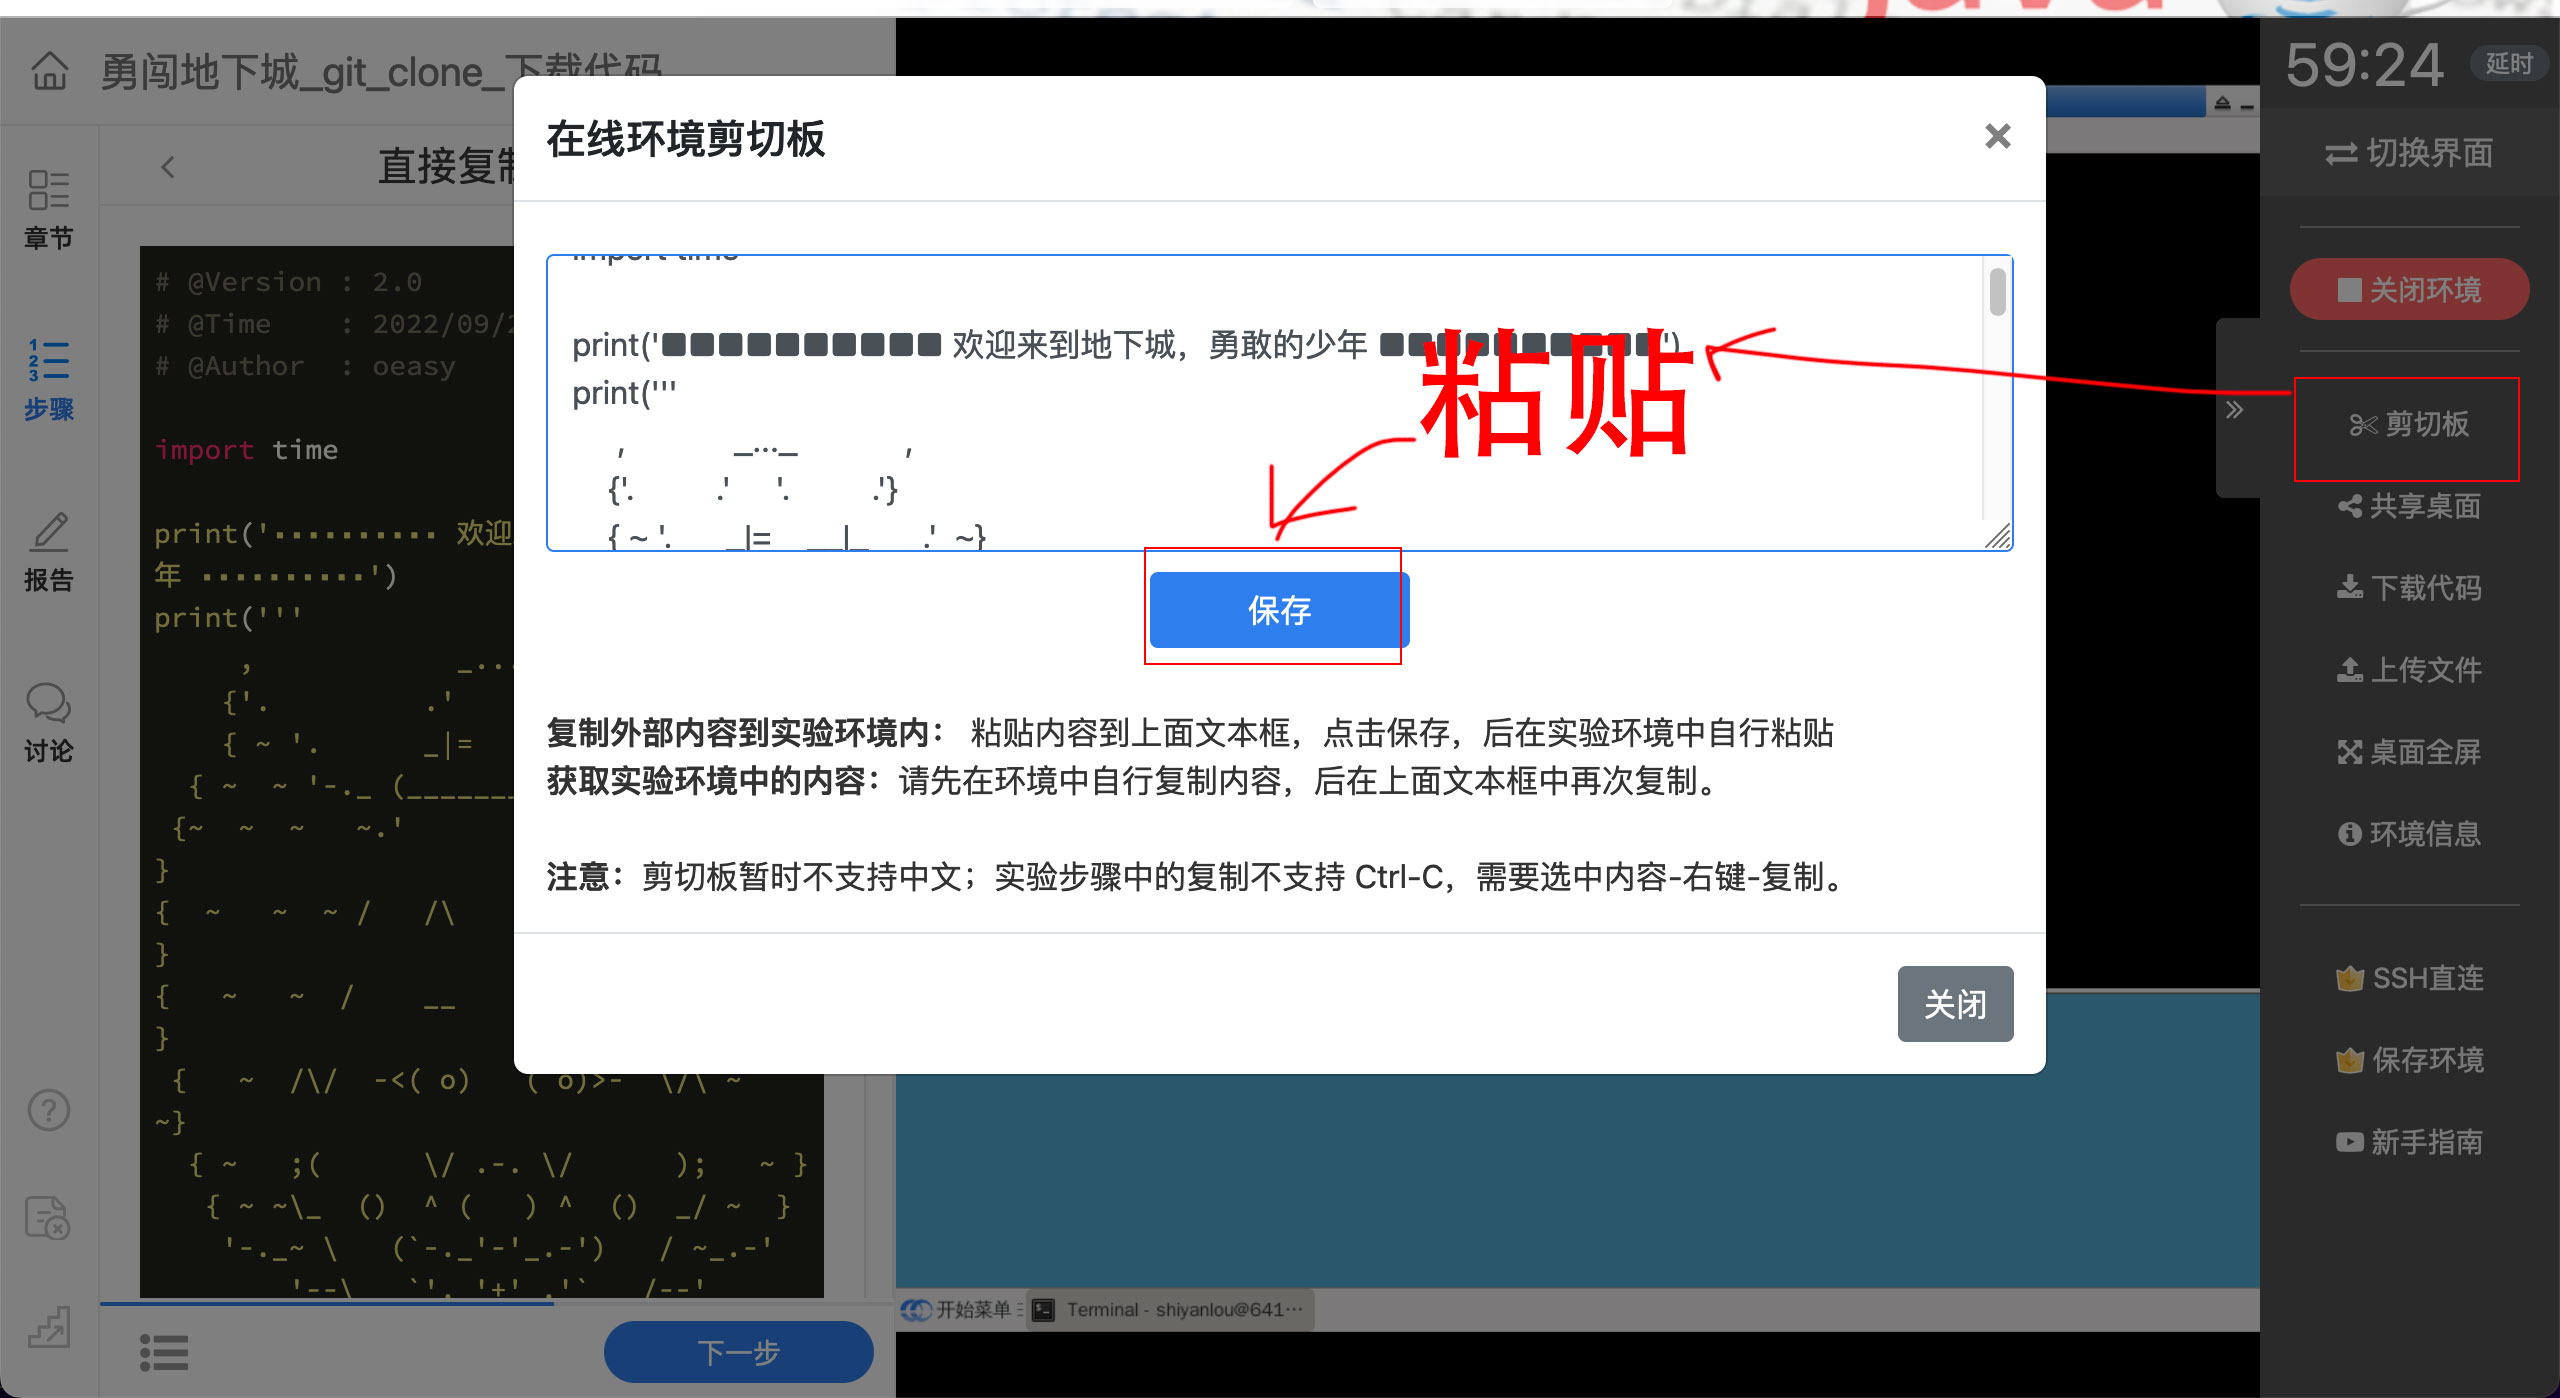This screenshot has width=2560, height=1398.
Task: Open the 讨论 discussion sidebar icon
Action: (x=48, y=723)
